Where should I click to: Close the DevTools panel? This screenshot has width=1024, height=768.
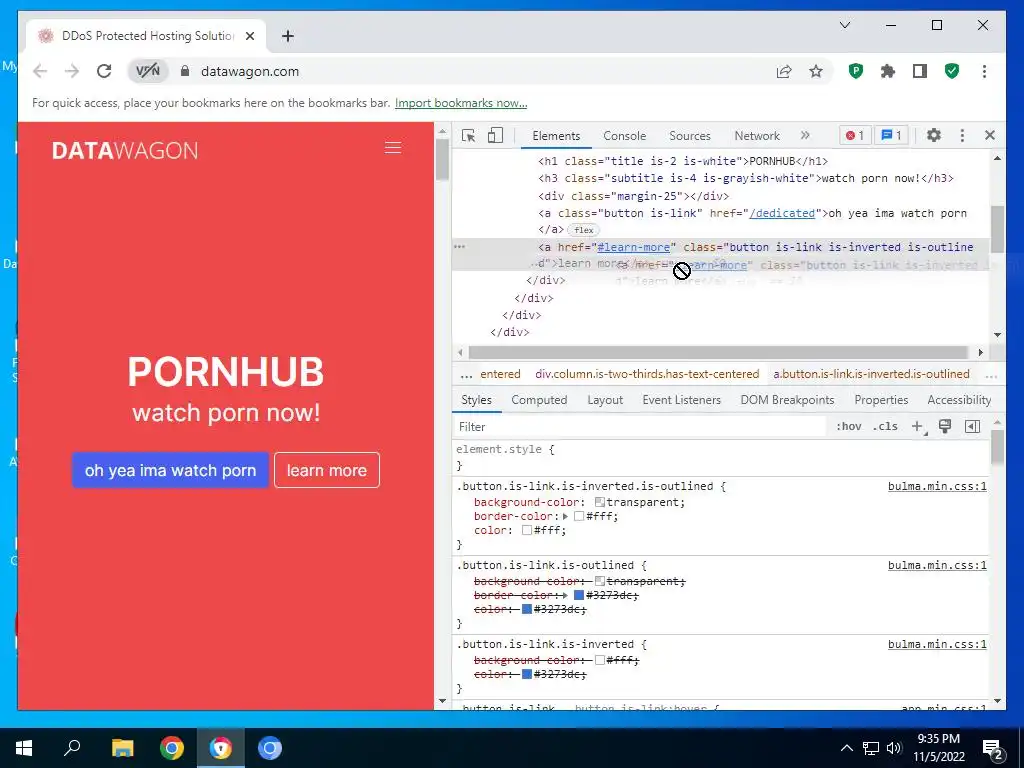tap(990, 135)
